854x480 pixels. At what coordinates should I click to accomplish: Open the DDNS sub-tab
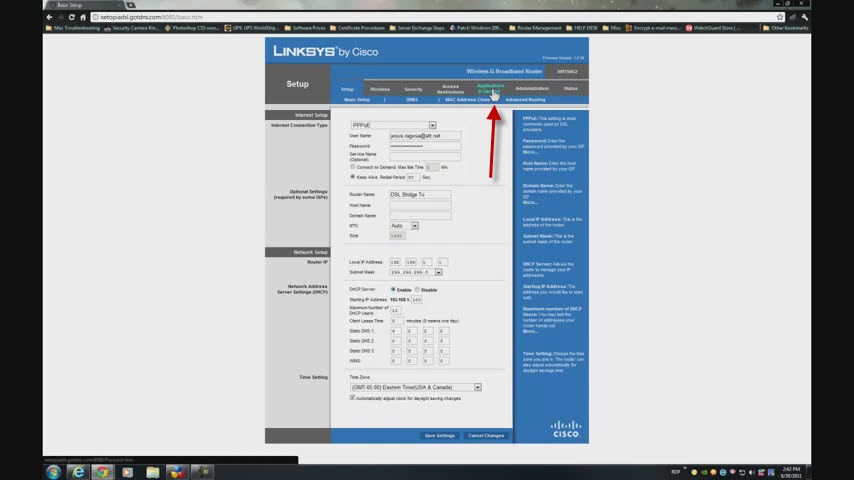tap(412, 100)
